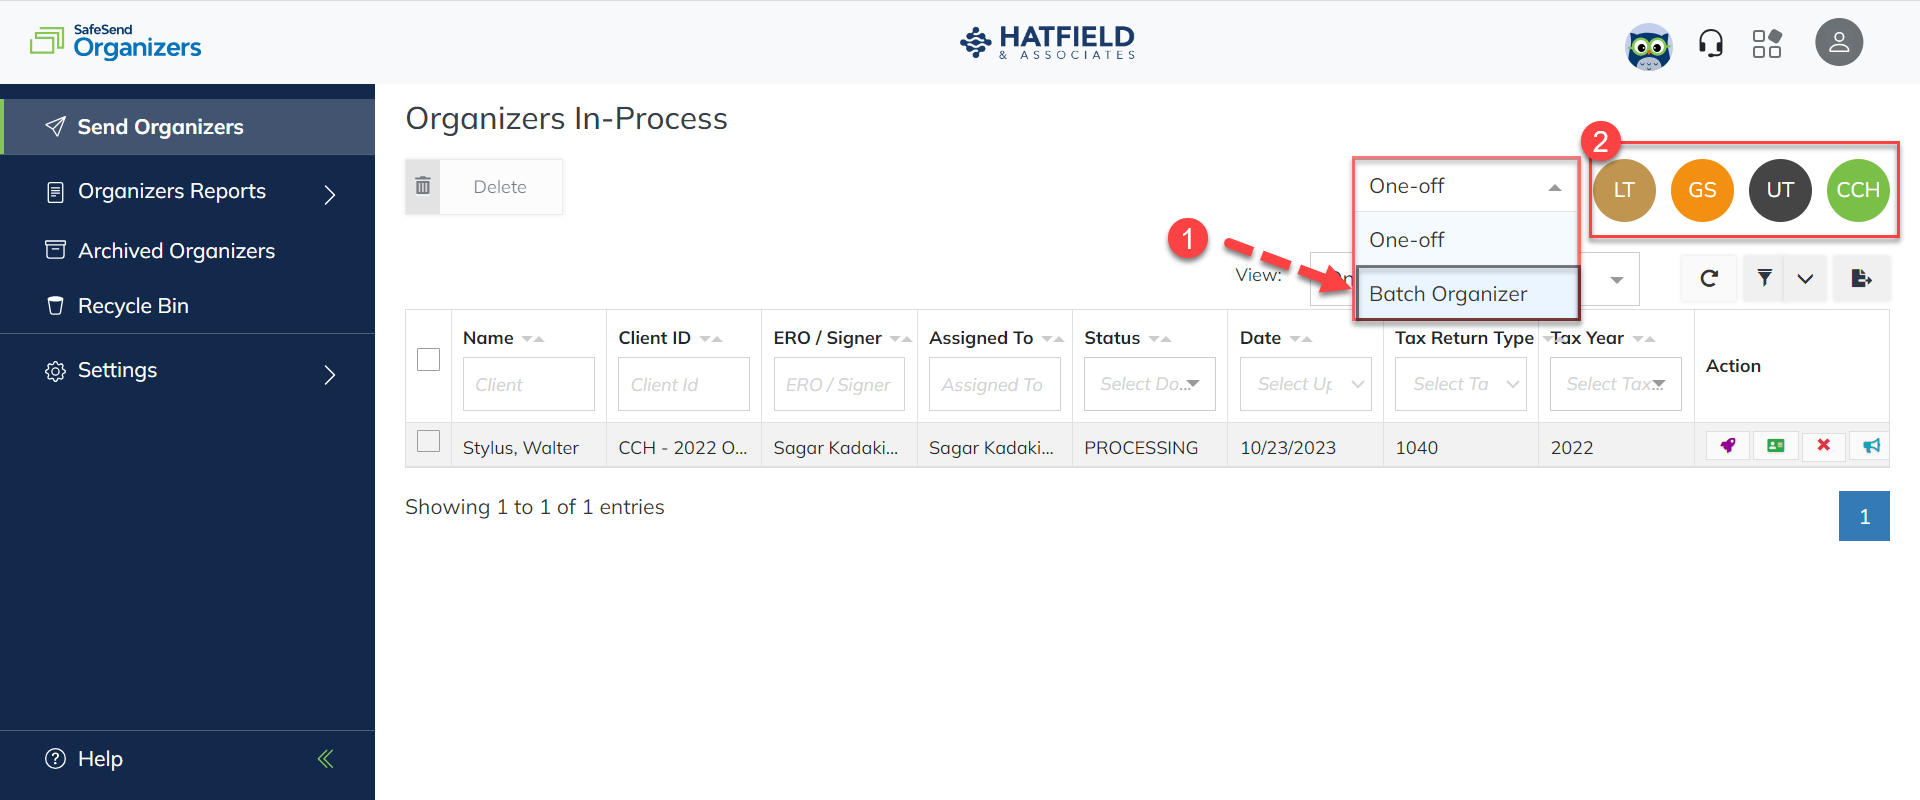
Task: Refresh the Organizers In-Process list
Action: pos(1708,278)
